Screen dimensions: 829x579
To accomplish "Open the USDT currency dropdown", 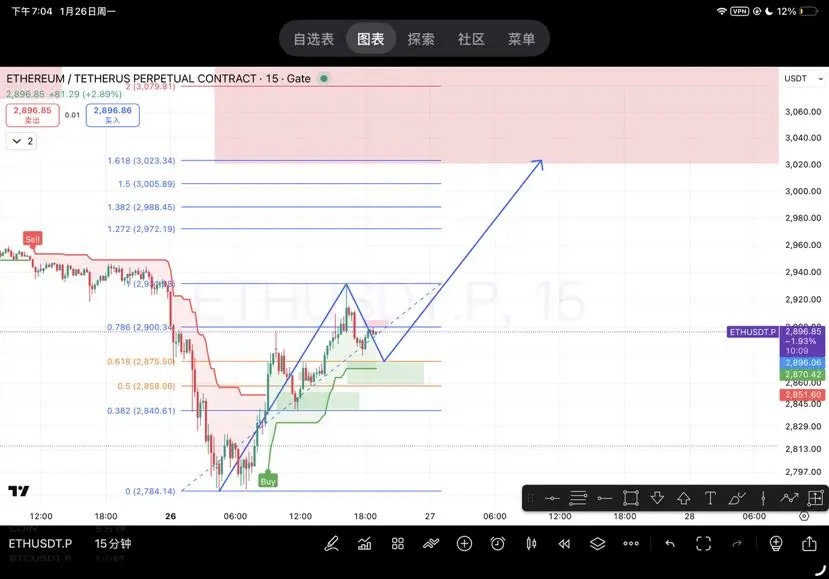I will [804, 79].
